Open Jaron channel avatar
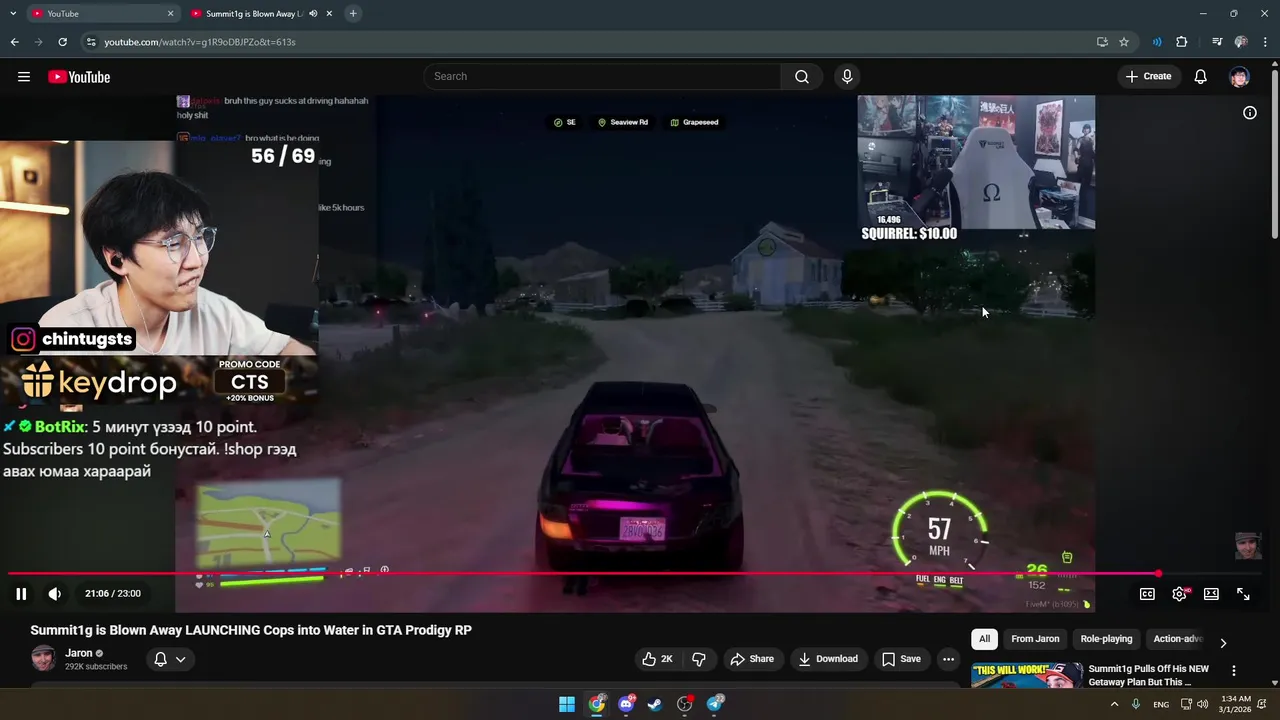This screenshot has height=720, width=1280. 43,658
